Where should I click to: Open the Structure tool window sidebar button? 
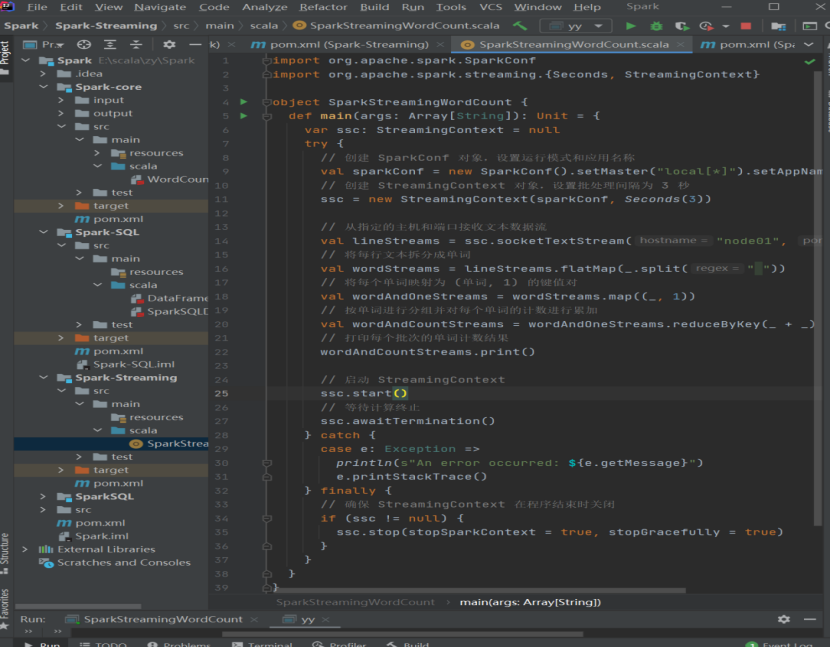(x=5, y=553)
